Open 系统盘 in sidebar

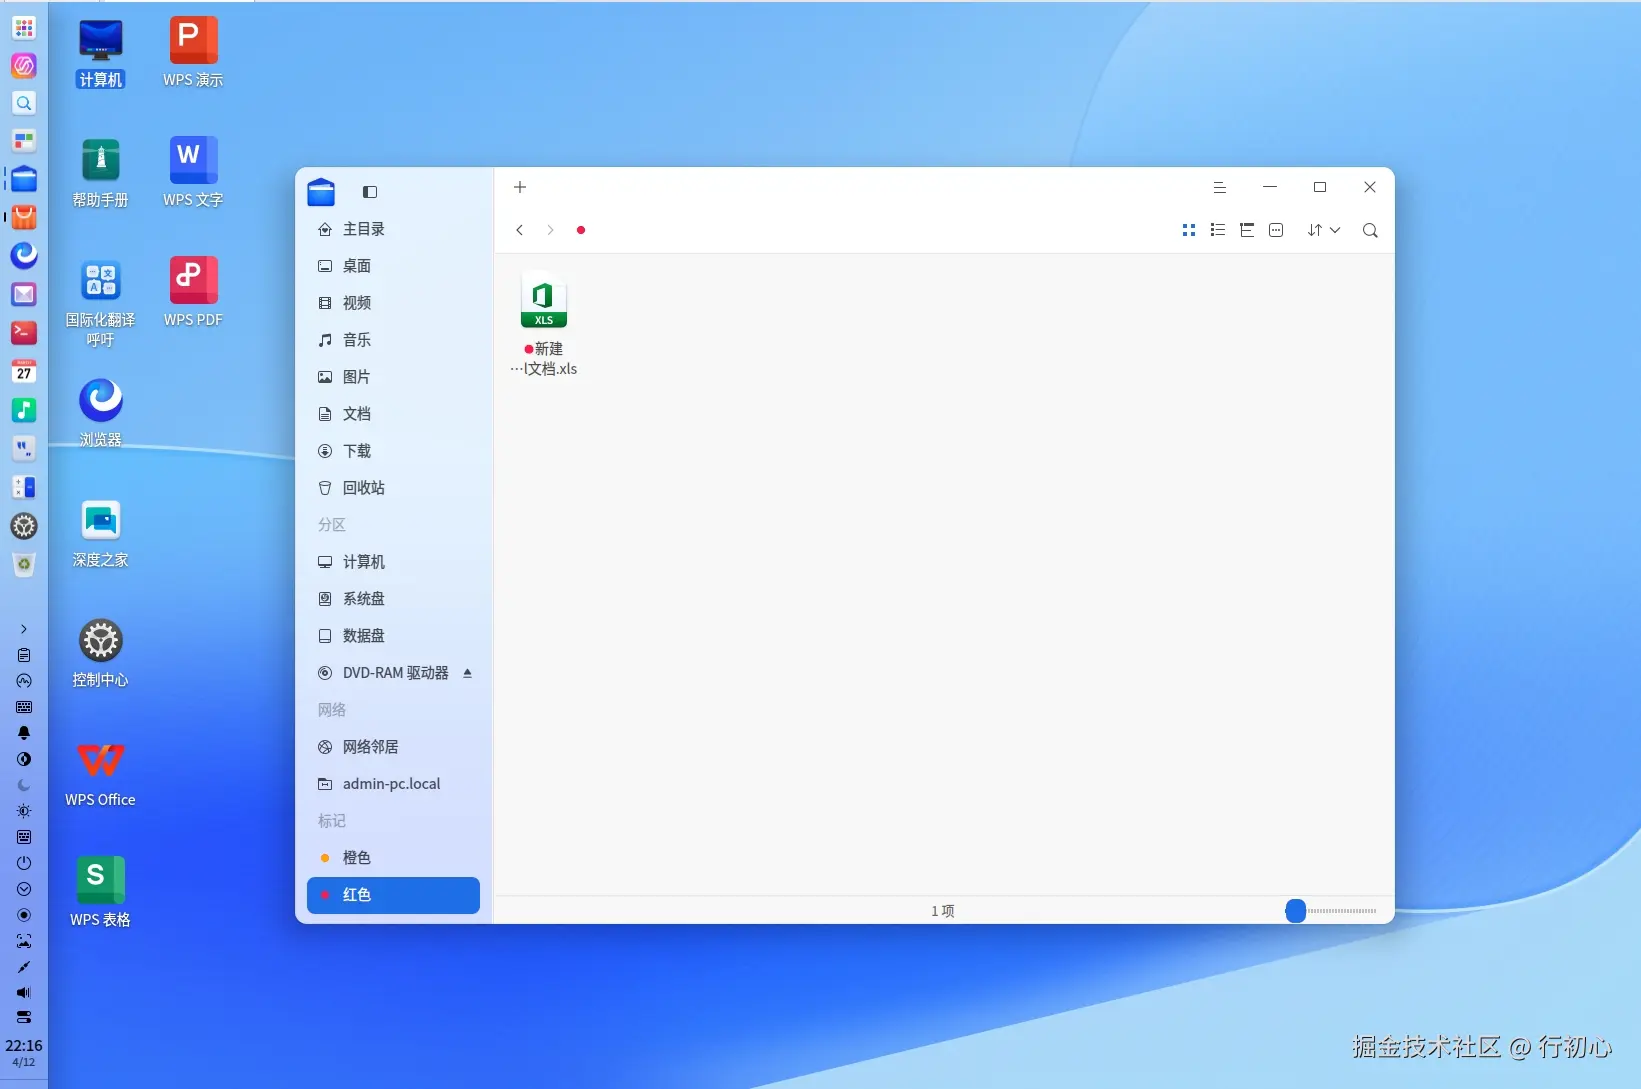tap(393, 599)
